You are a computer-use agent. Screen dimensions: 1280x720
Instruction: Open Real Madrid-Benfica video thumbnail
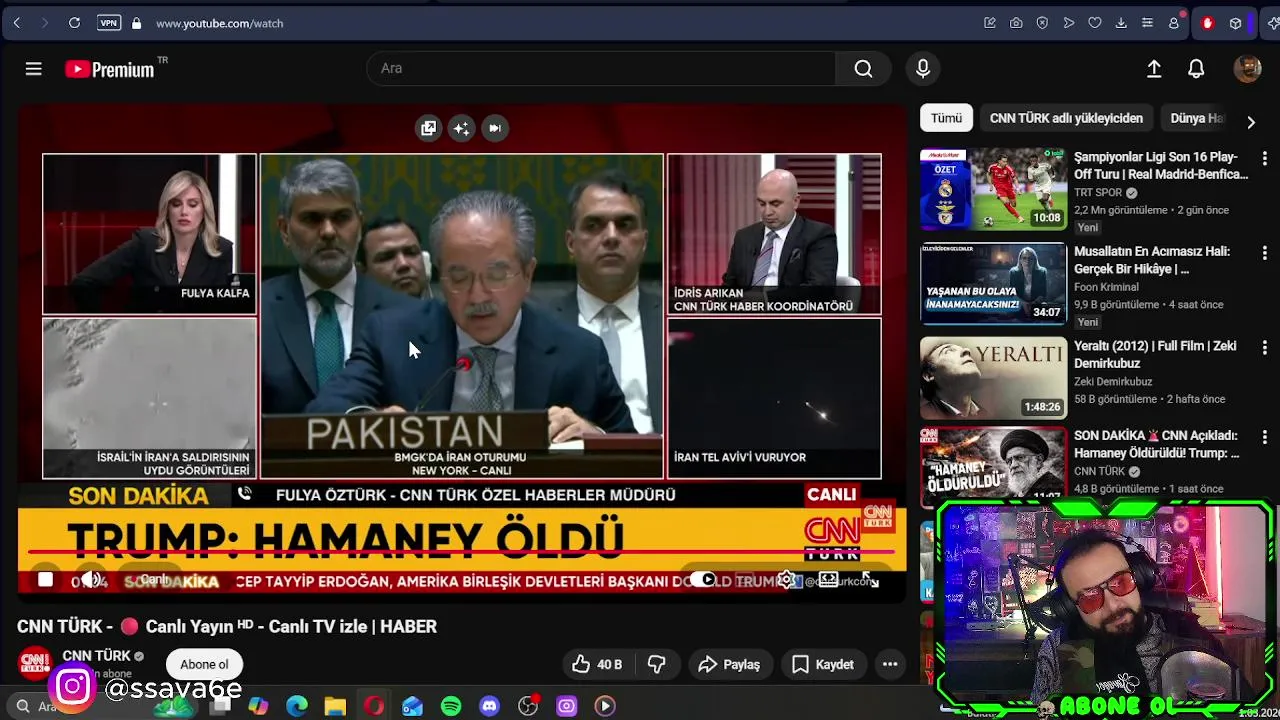coord(993,190)
